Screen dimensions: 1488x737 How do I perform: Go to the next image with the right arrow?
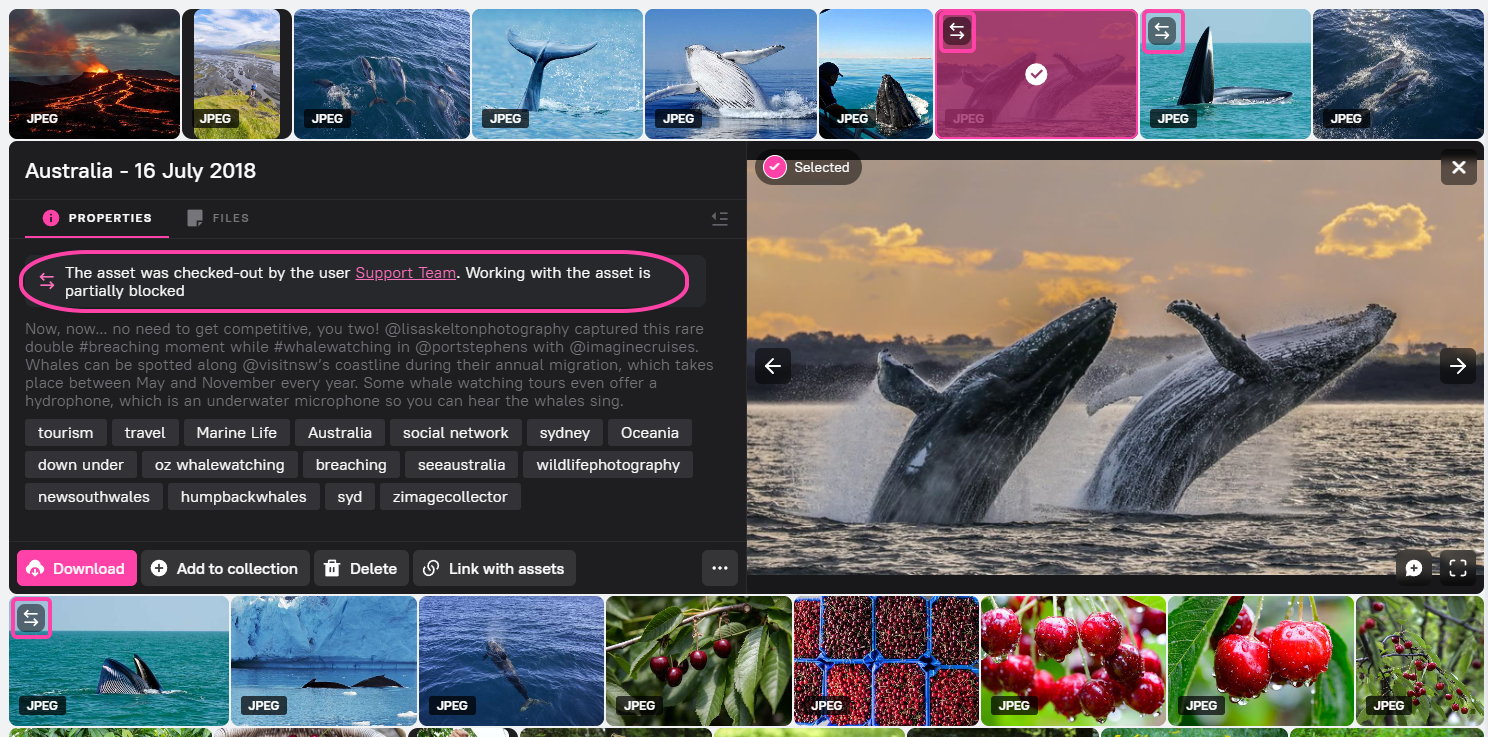[1458, 366]
